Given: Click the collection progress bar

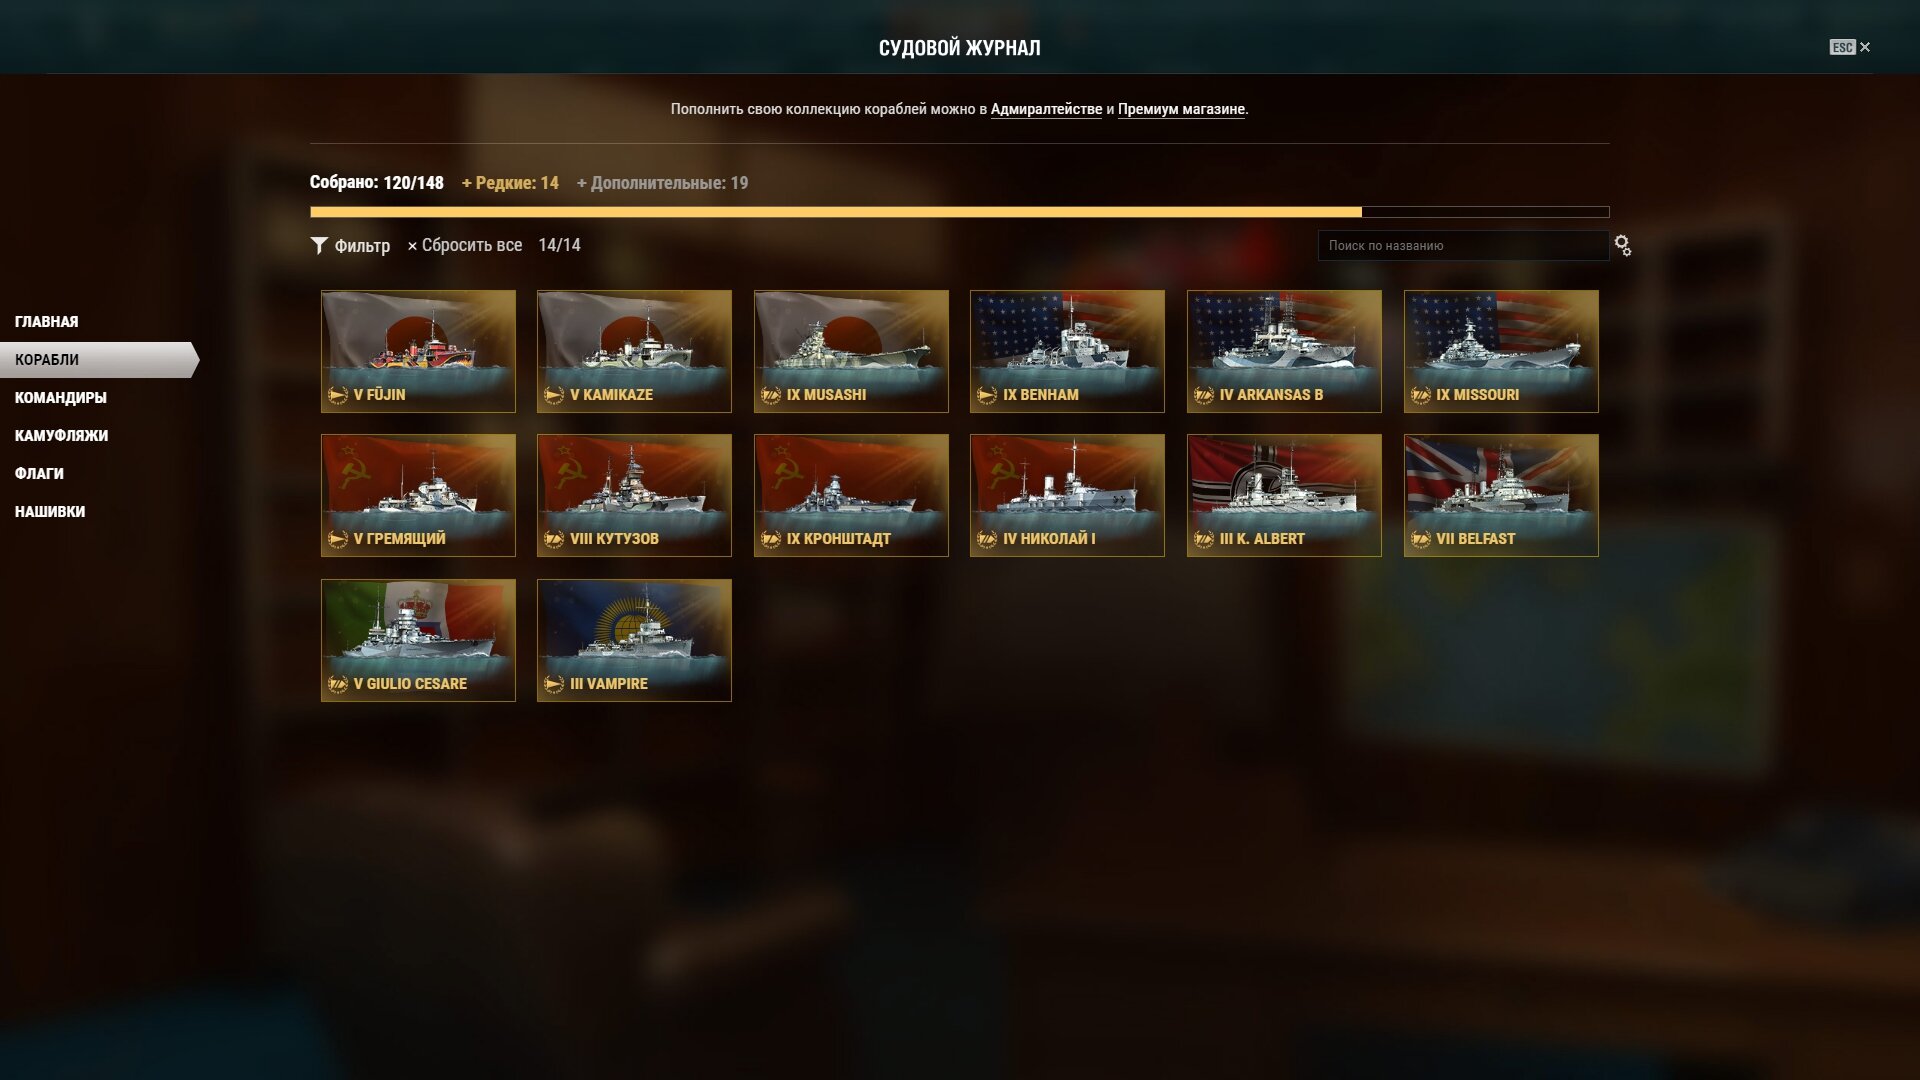Looking at the screenshot, I should tap(960, 212).
